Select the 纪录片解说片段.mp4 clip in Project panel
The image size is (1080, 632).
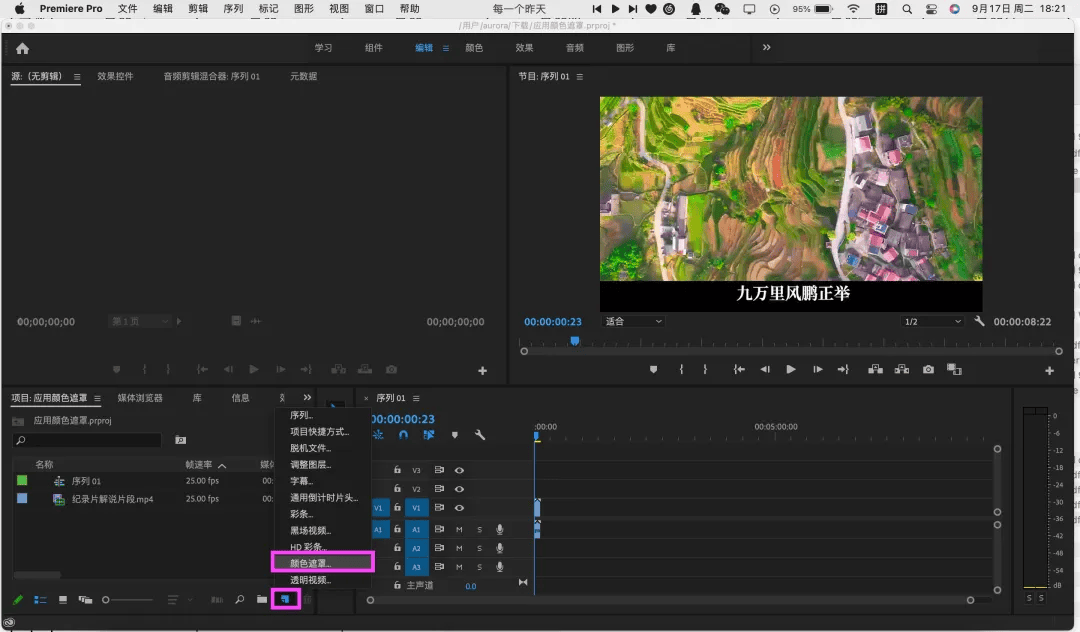[113, 499]
